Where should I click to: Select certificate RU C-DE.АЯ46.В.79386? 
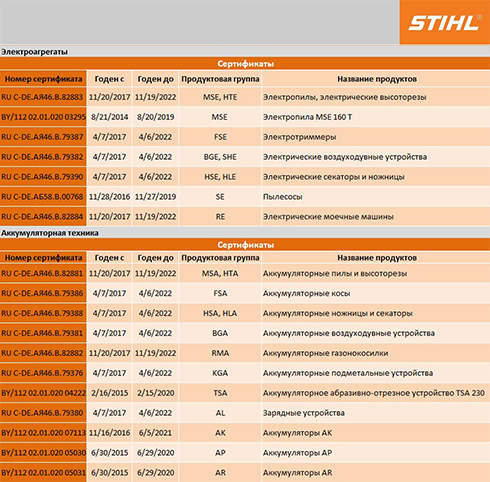[x=42, y=293]
